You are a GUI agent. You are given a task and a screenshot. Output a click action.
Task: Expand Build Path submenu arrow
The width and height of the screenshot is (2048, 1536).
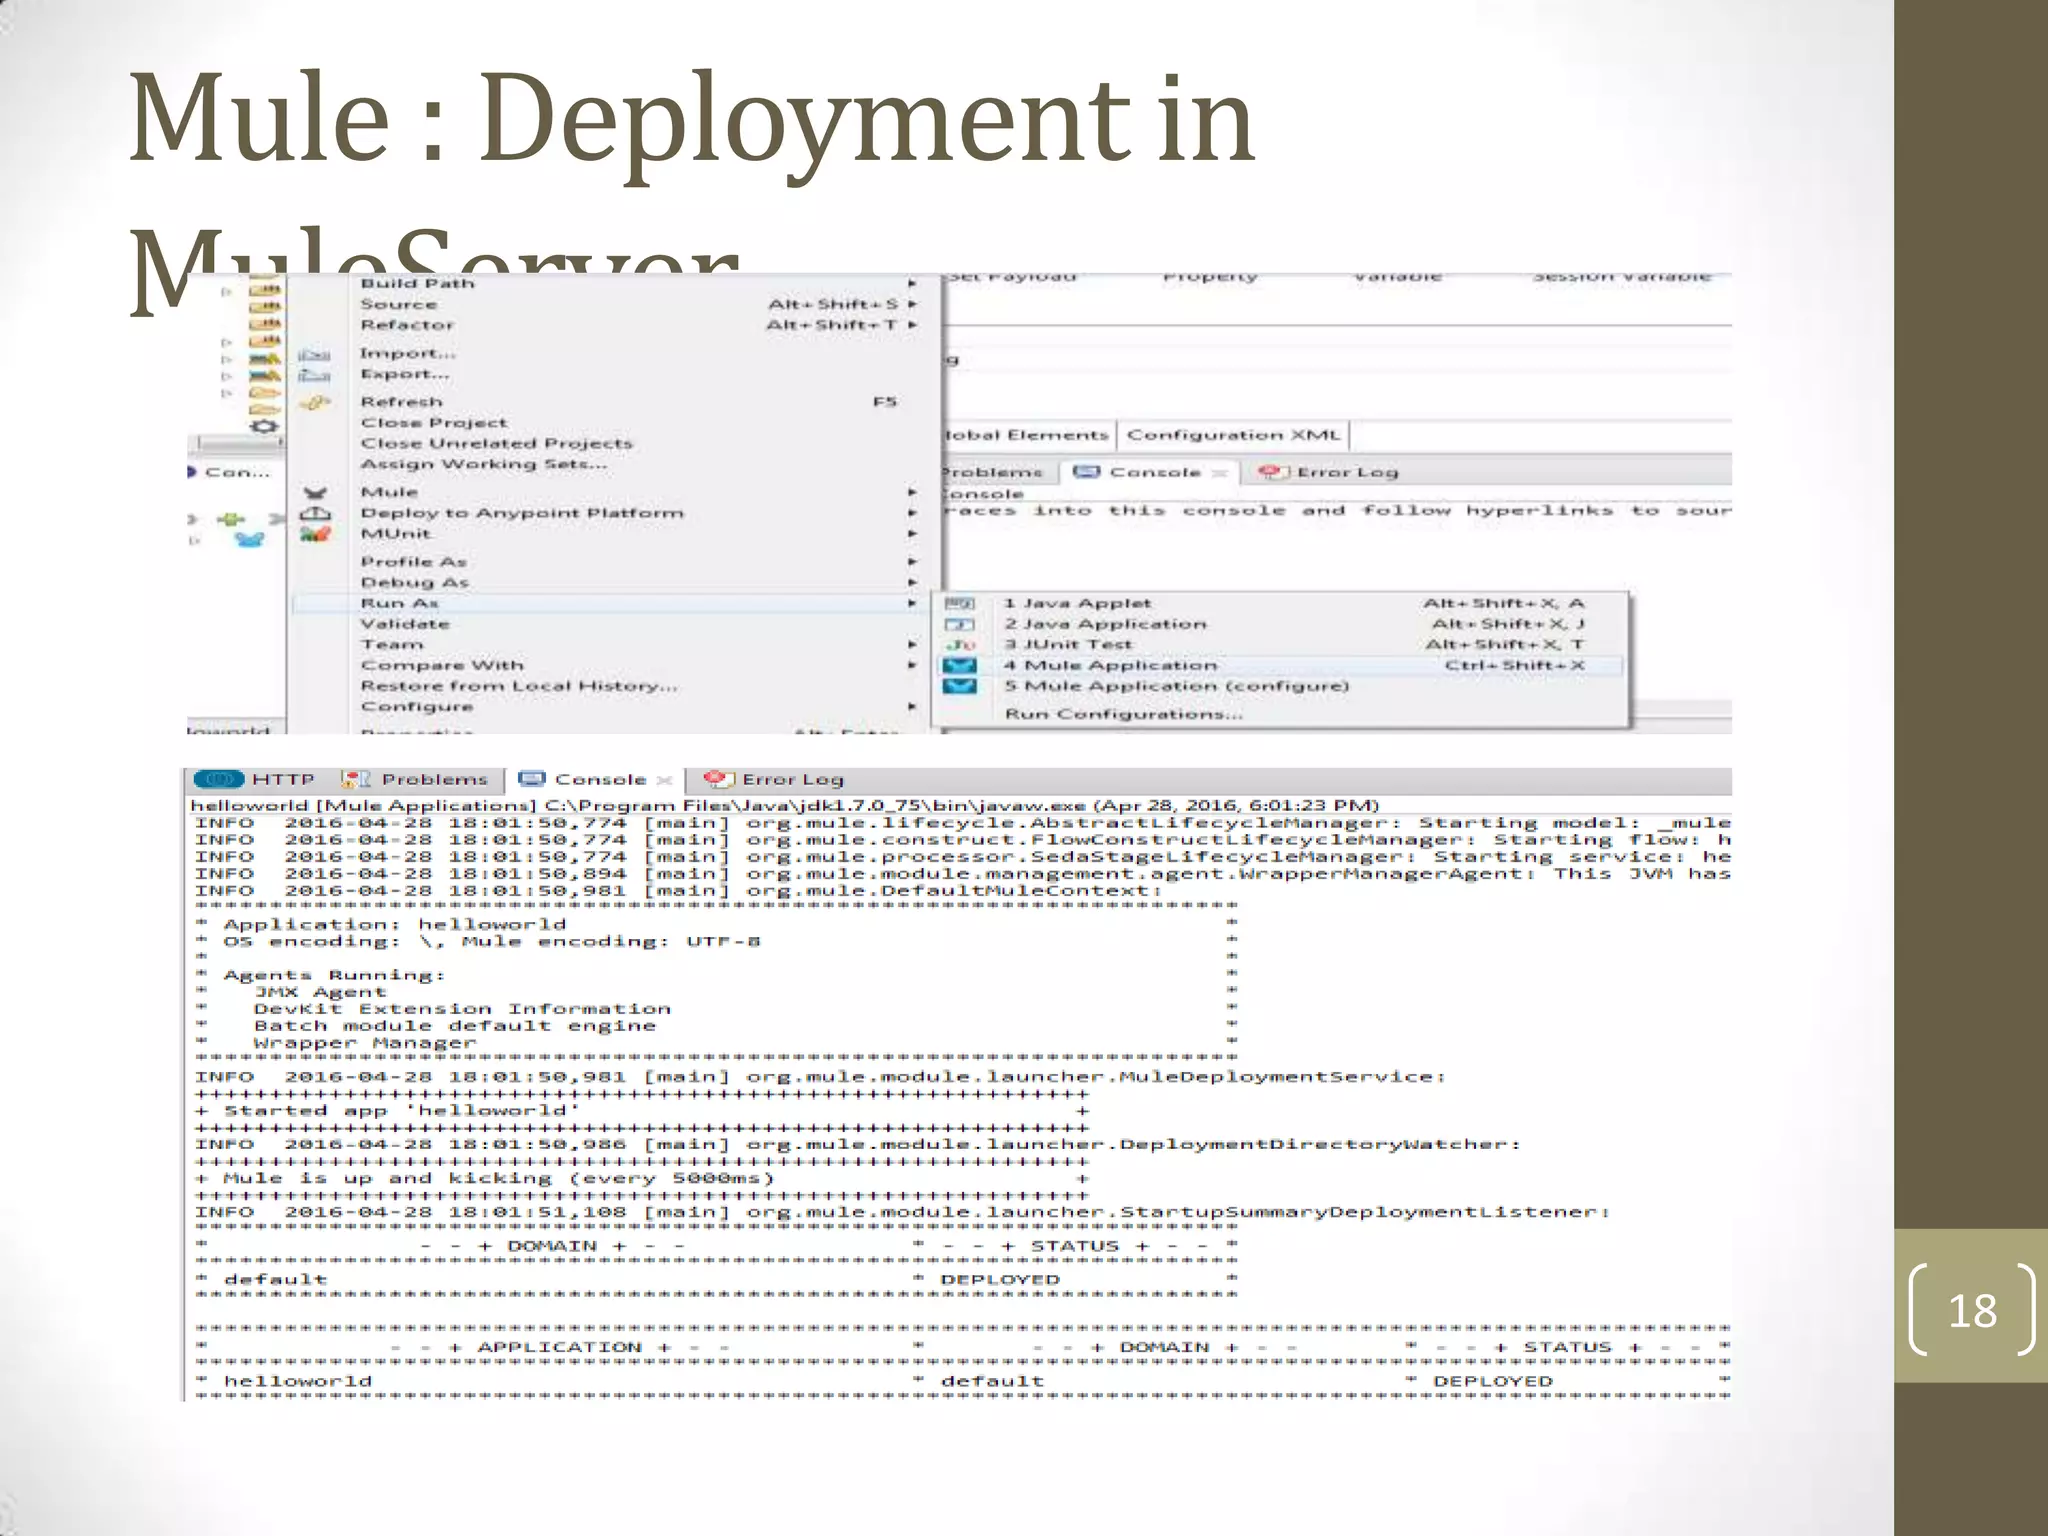pos(912,283)
